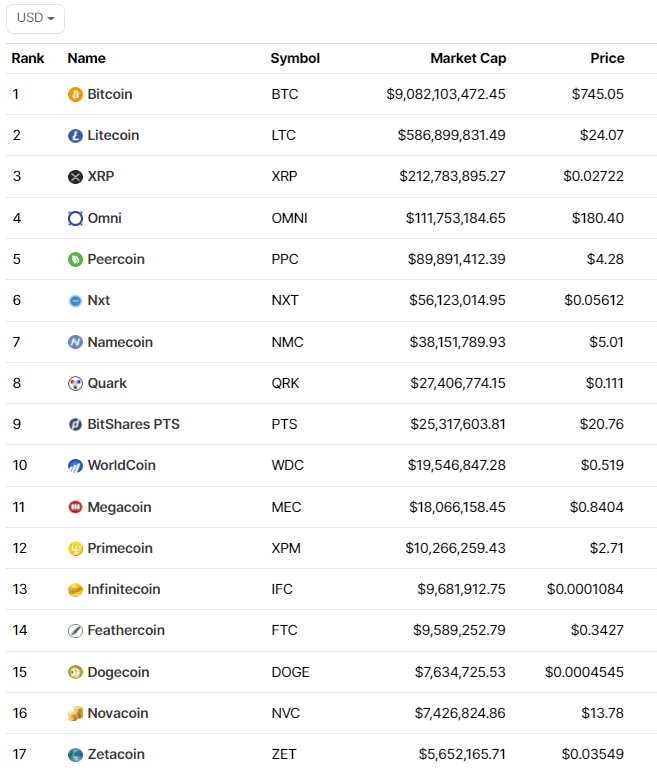Click the Novacoin gold coins icon

click(75, 714)
